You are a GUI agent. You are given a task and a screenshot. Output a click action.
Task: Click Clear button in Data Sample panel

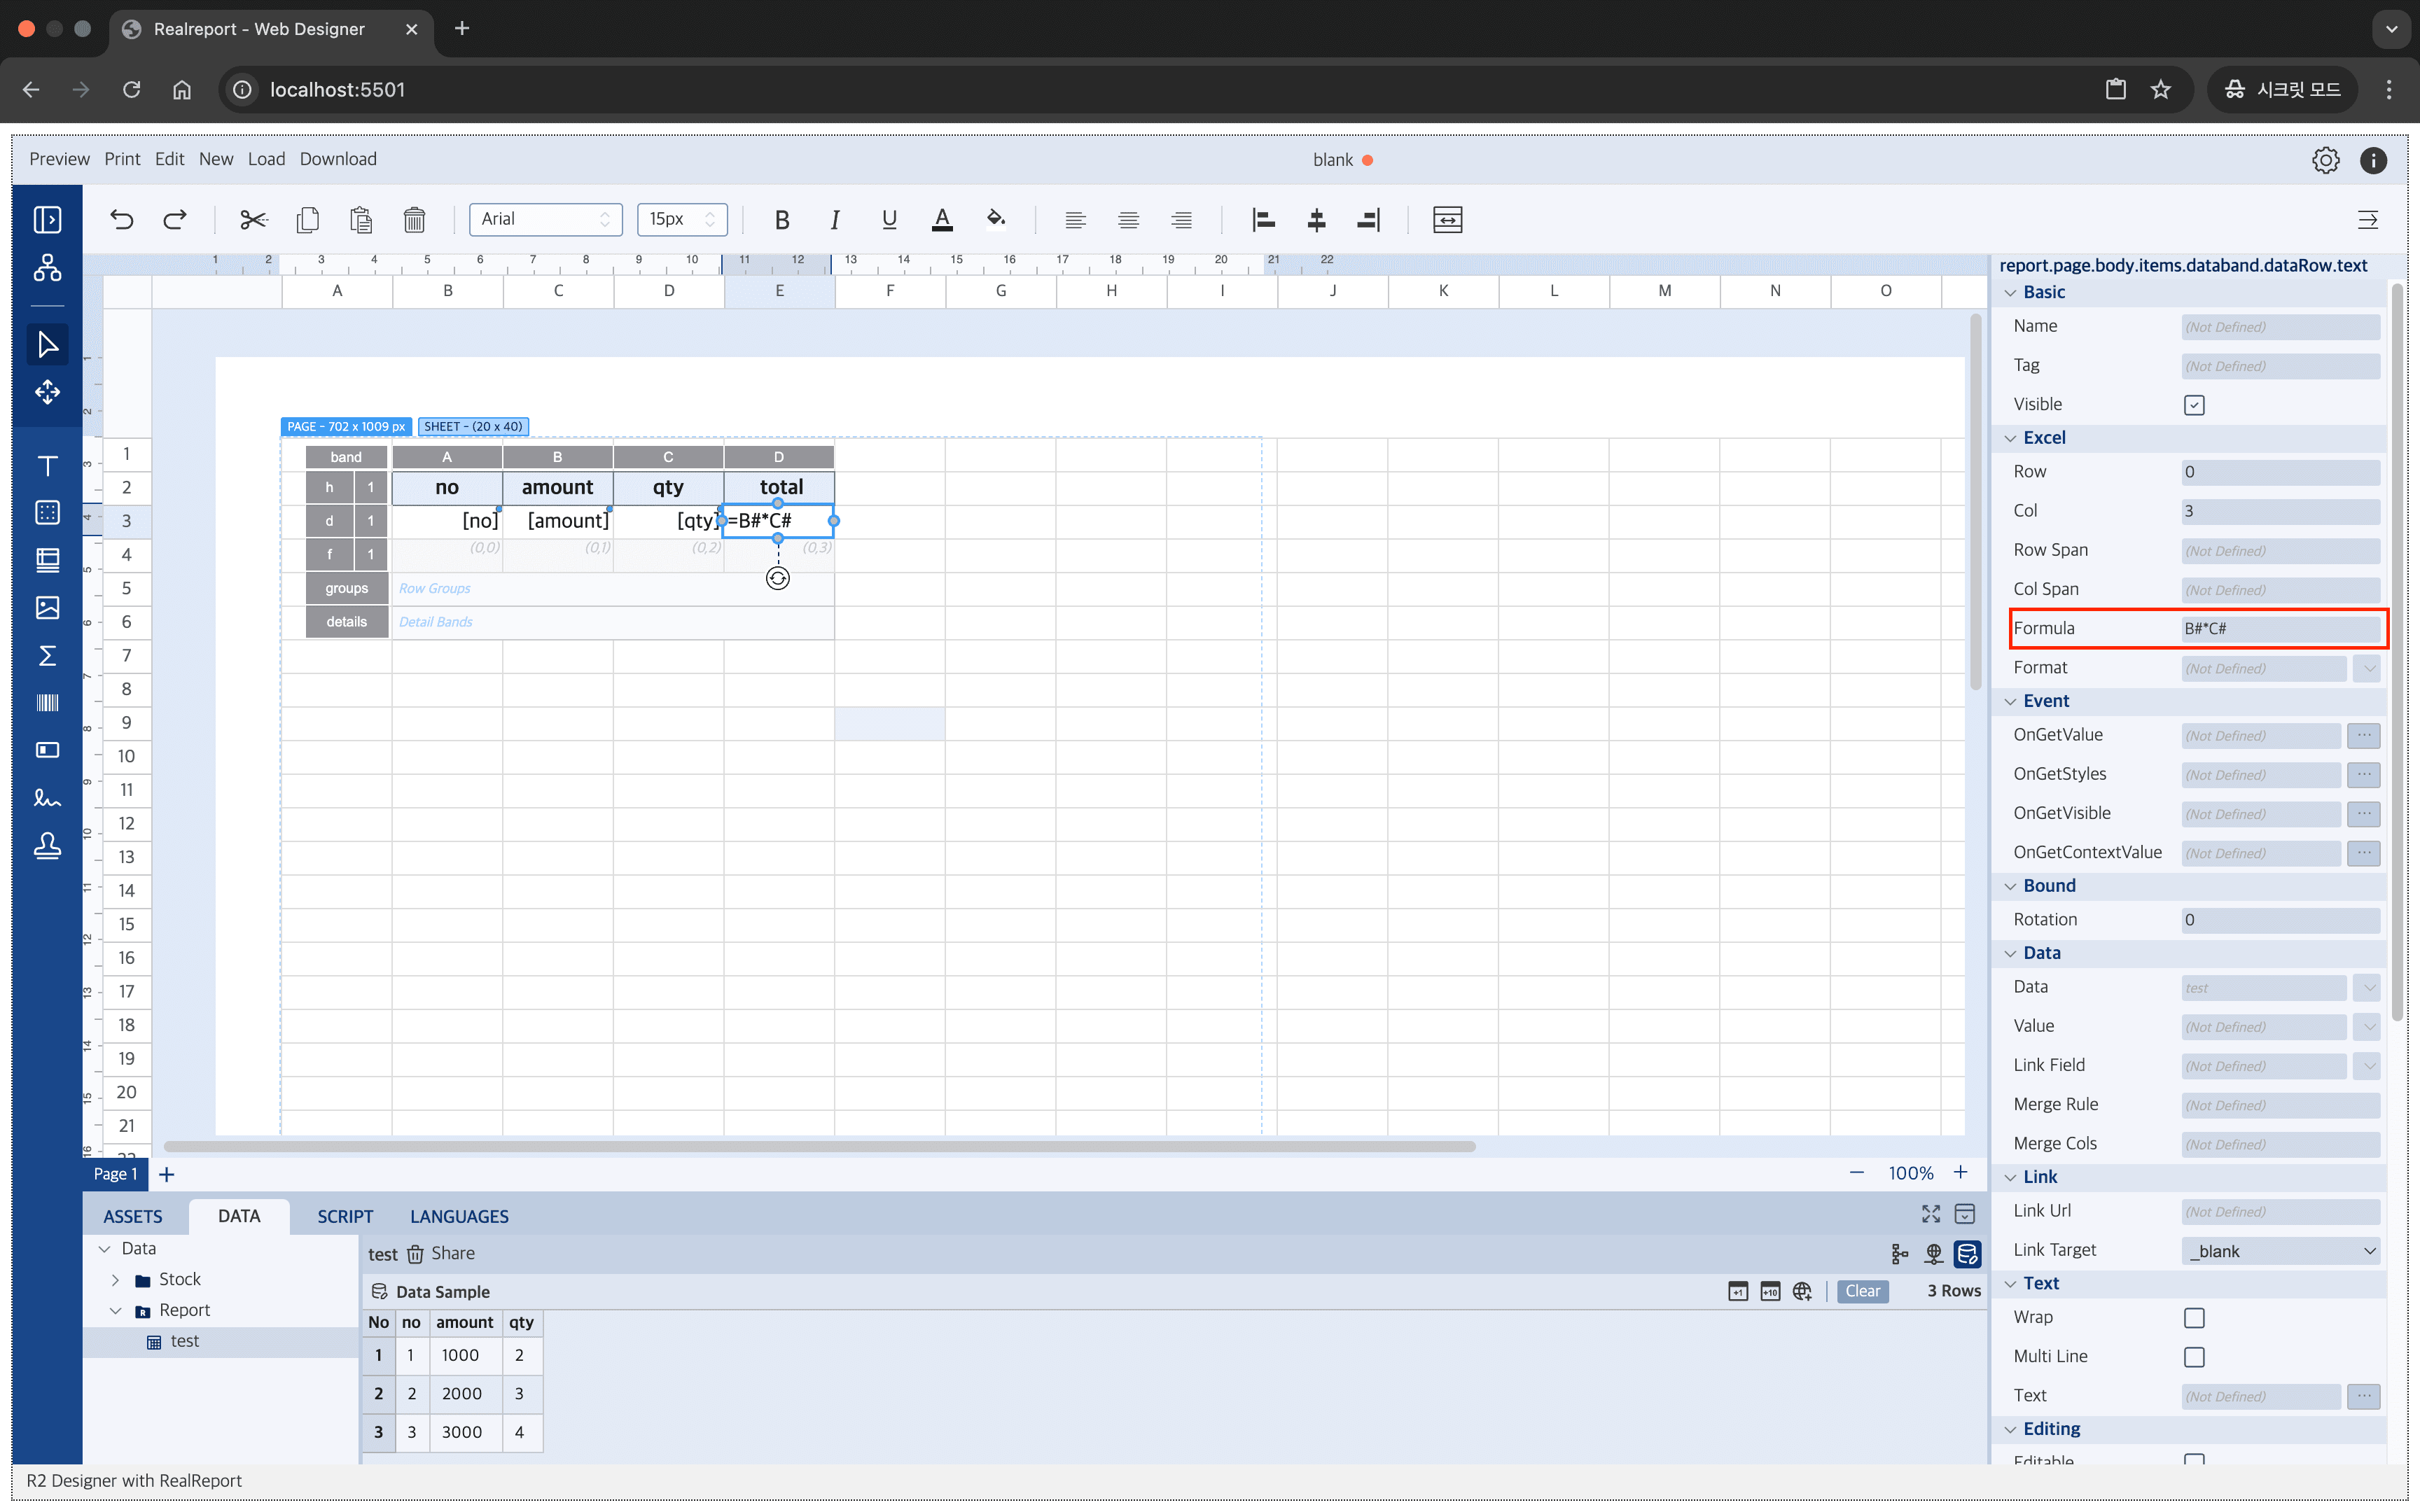tap(1861, 1291)
